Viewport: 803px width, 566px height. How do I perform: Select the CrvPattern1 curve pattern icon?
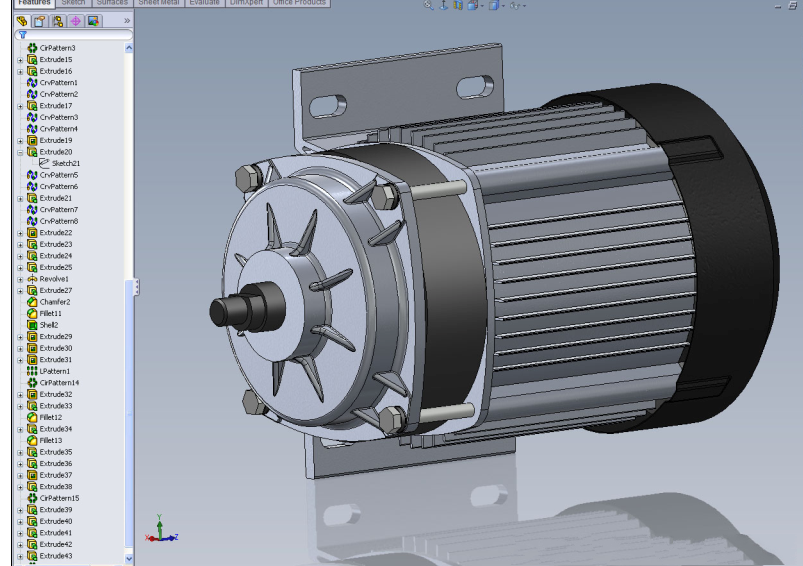(32, 82)
